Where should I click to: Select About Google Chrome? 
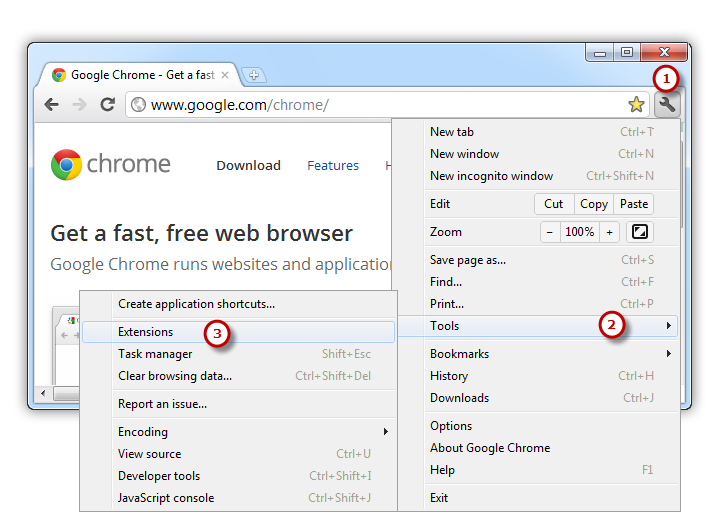536,448
